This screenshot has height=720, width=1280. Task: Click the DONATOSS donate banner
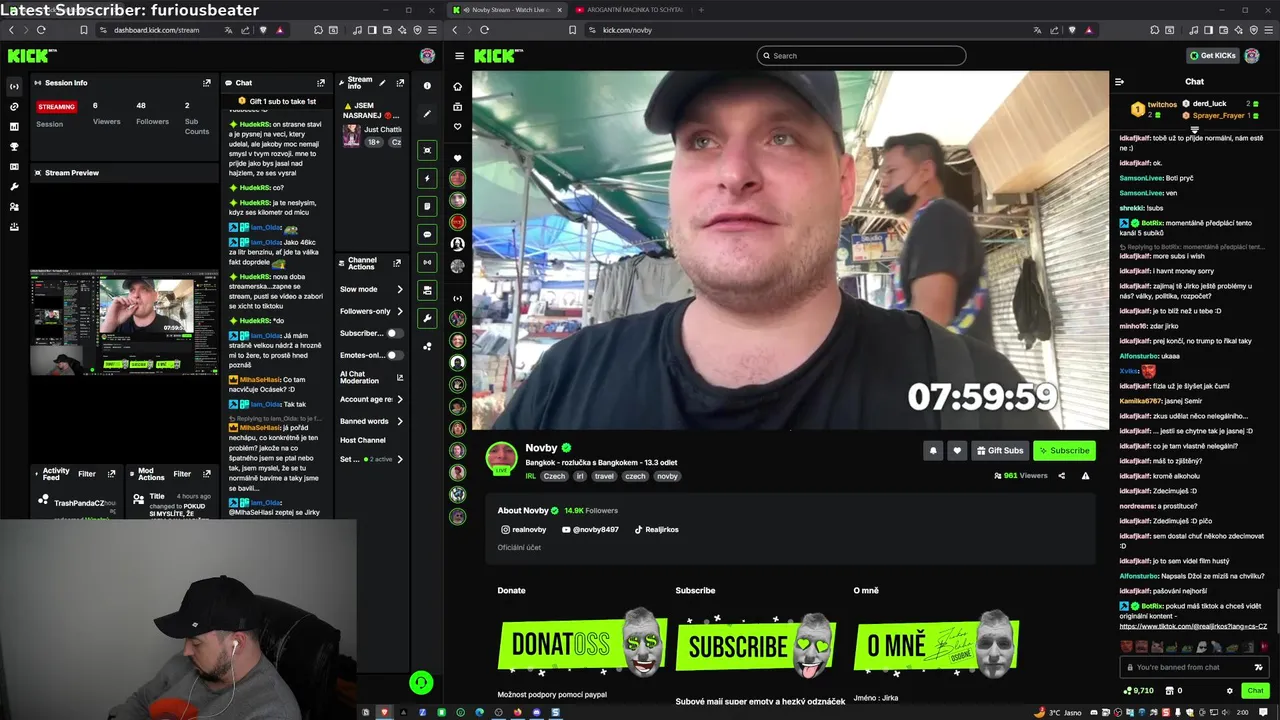(582, 643)
